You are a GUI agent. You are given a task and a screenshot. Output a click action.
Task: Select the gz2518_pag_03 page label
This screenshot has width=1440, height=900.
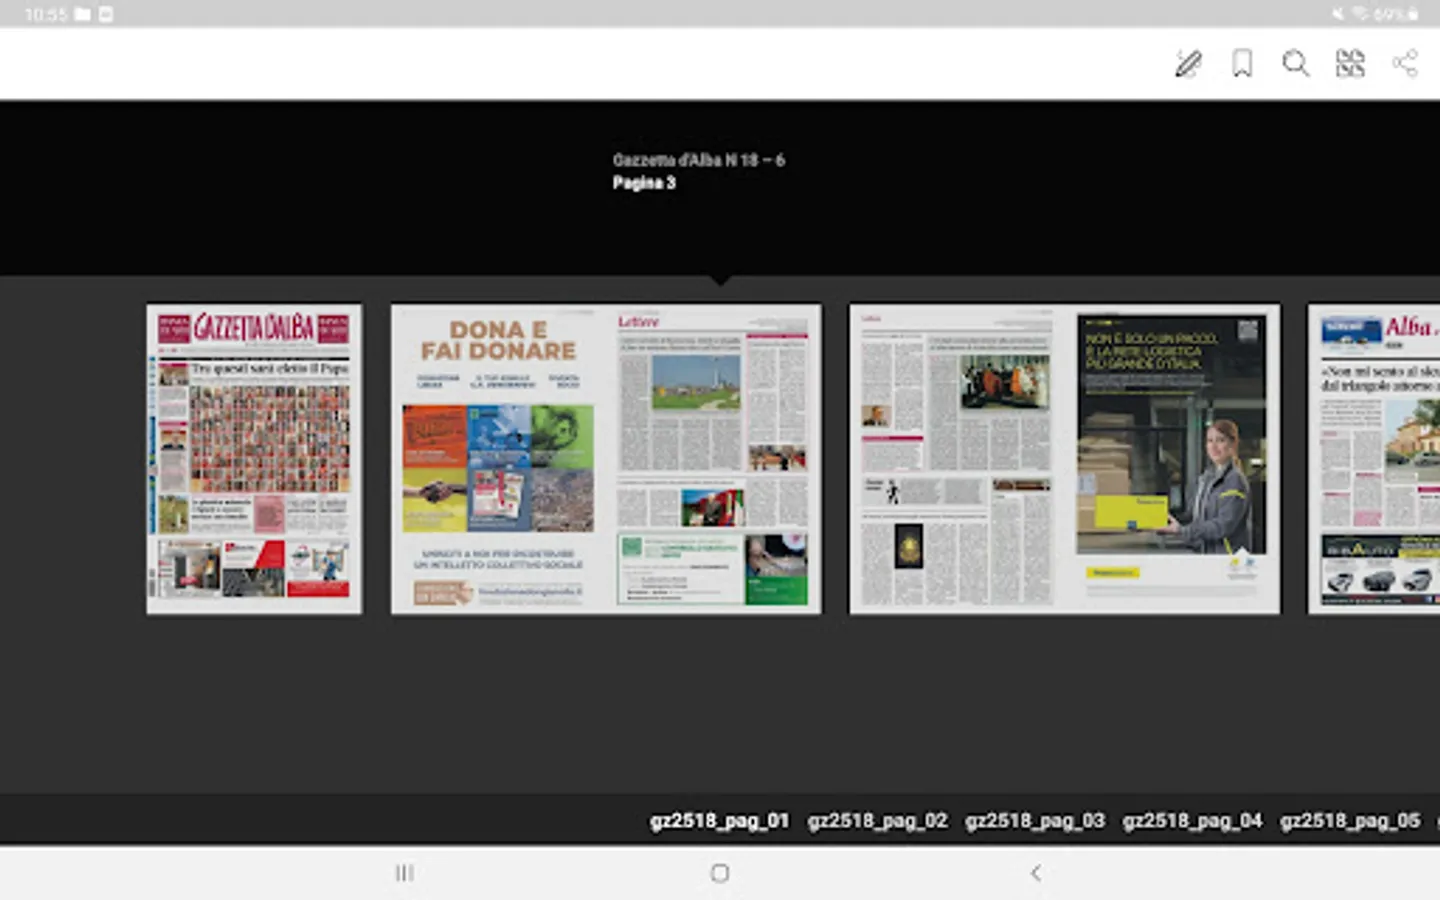tap(1034, 820)
